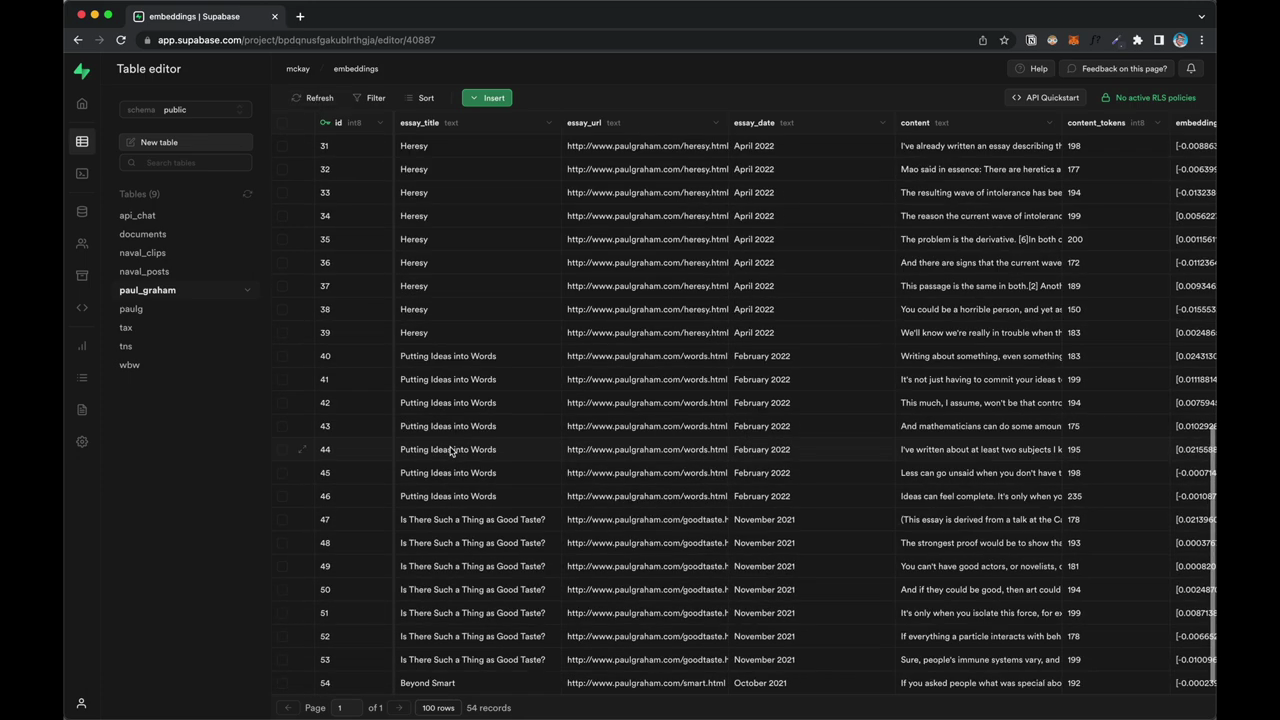Open API Quickstart

[1045, 98]
